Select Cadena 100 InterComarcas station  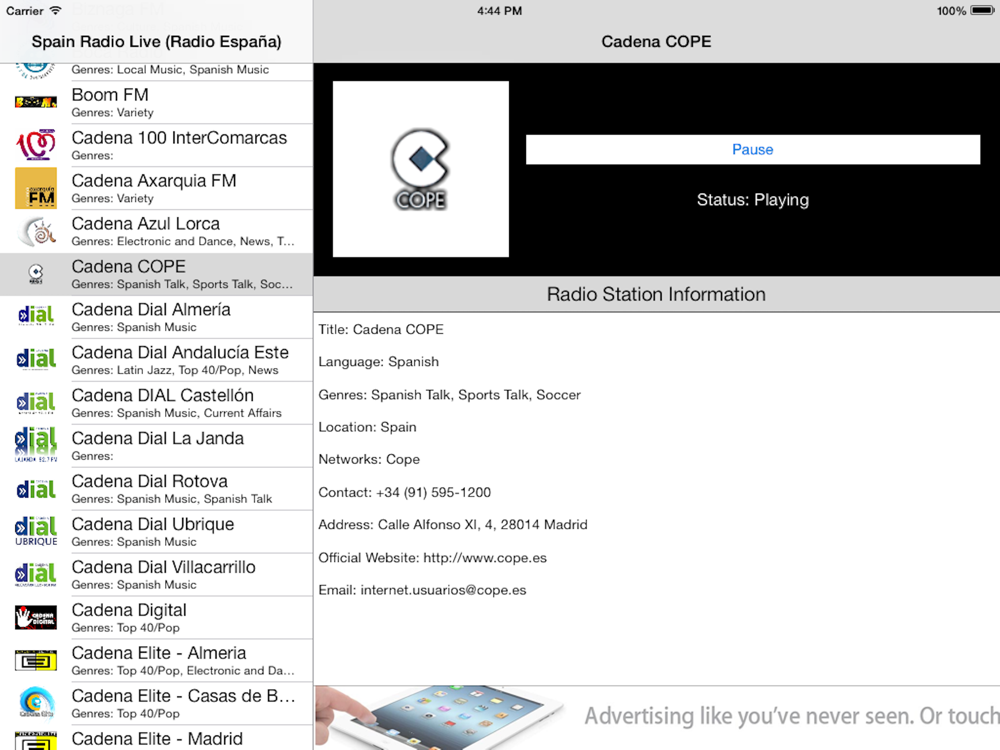156,145
